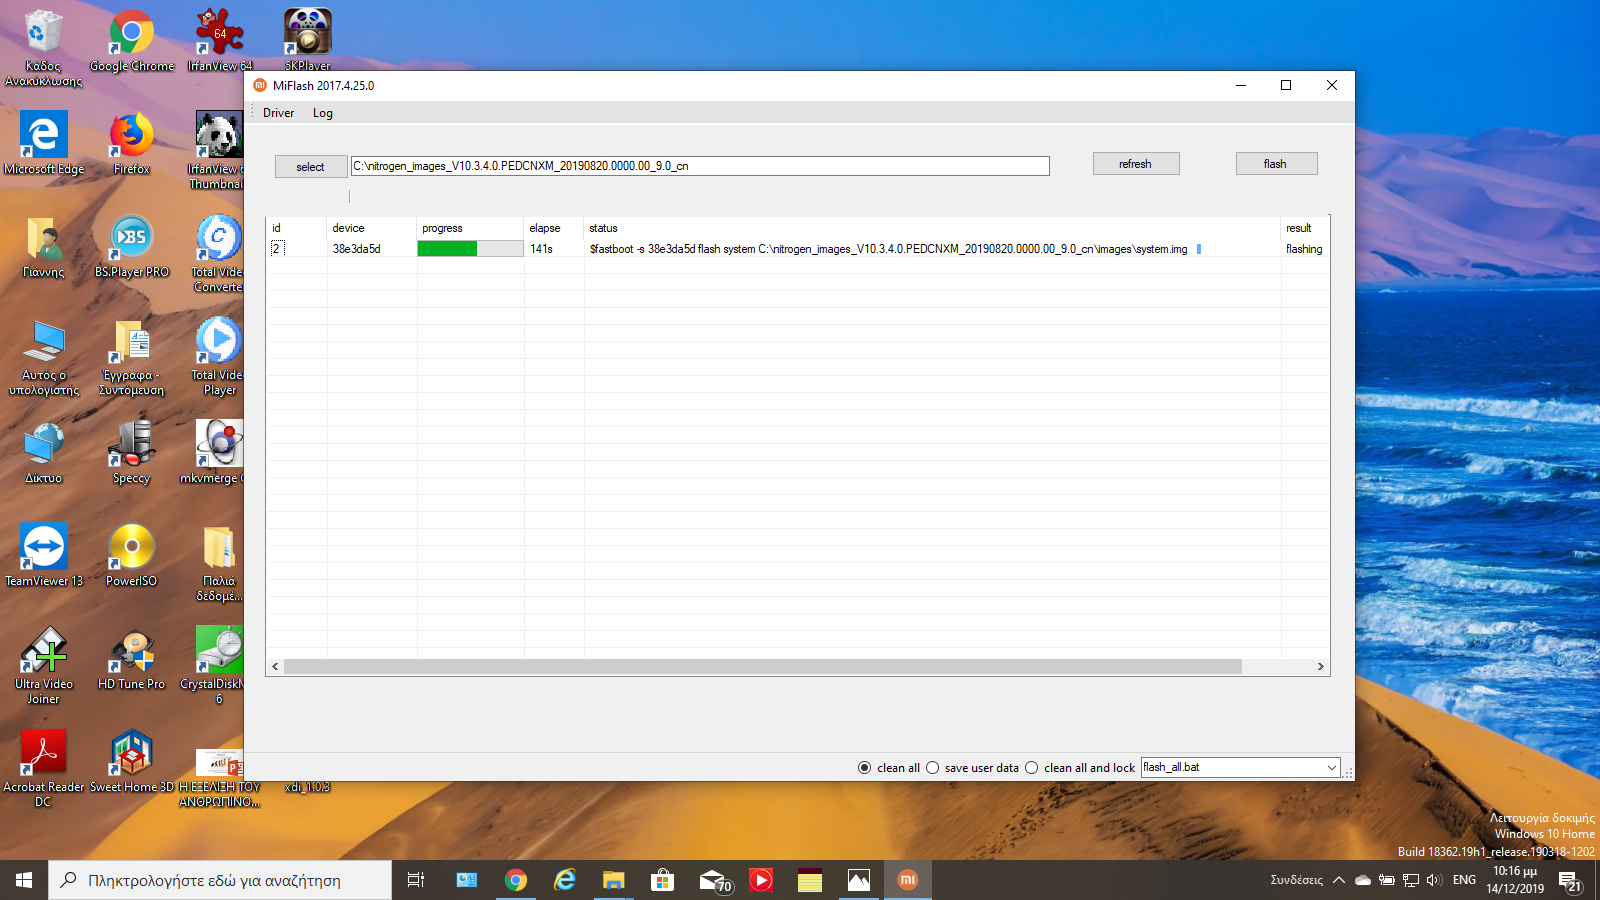Click the ROM folder path field

pyautogui.click(x=700, y=166)
